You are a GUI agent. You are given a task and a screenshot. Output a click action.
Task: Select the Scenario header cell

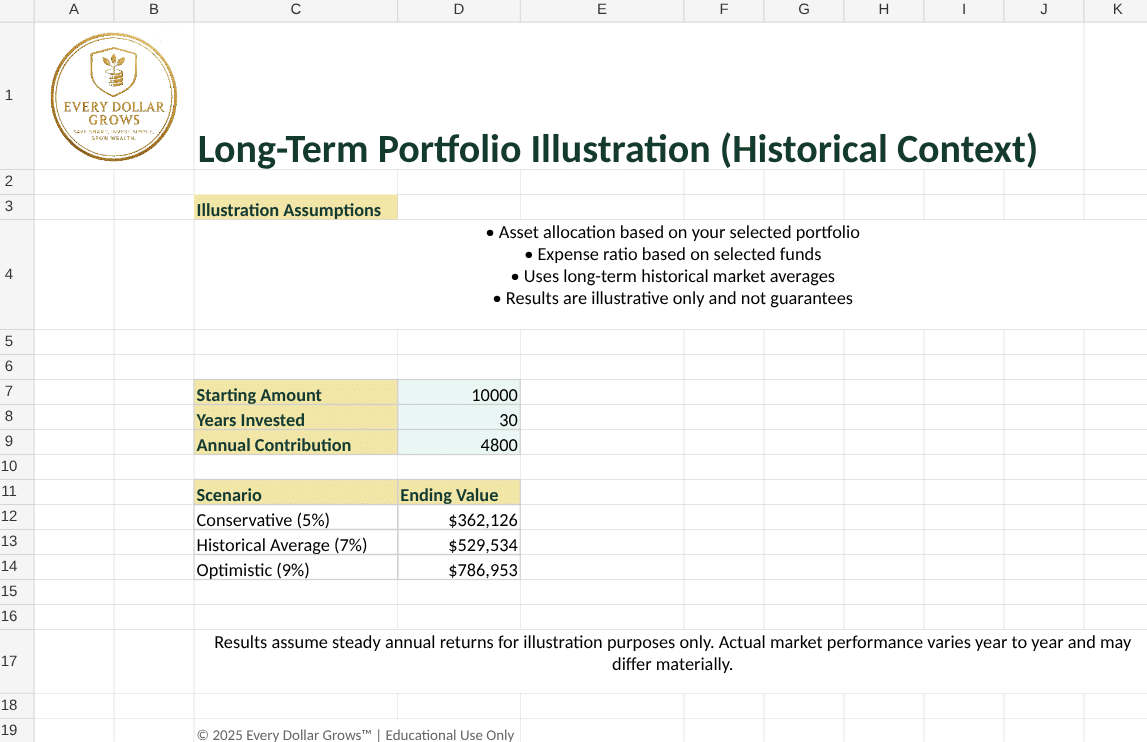tap(296, 492)
